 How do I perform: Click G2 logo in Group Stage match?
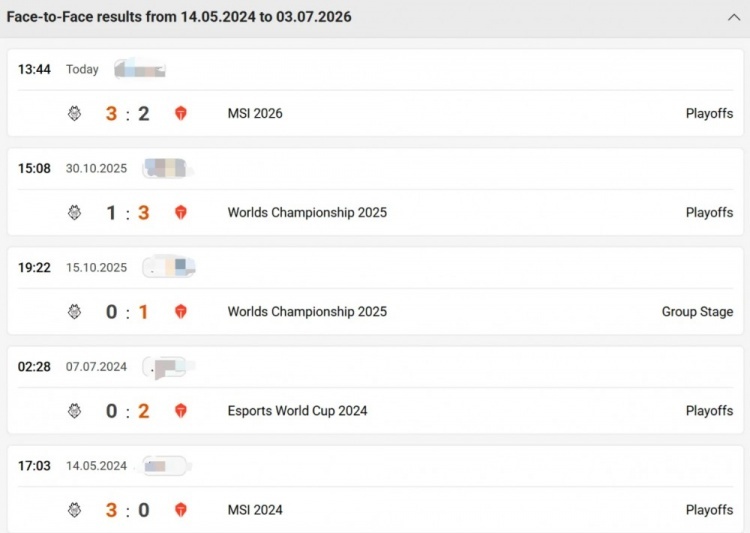point(74,311)
